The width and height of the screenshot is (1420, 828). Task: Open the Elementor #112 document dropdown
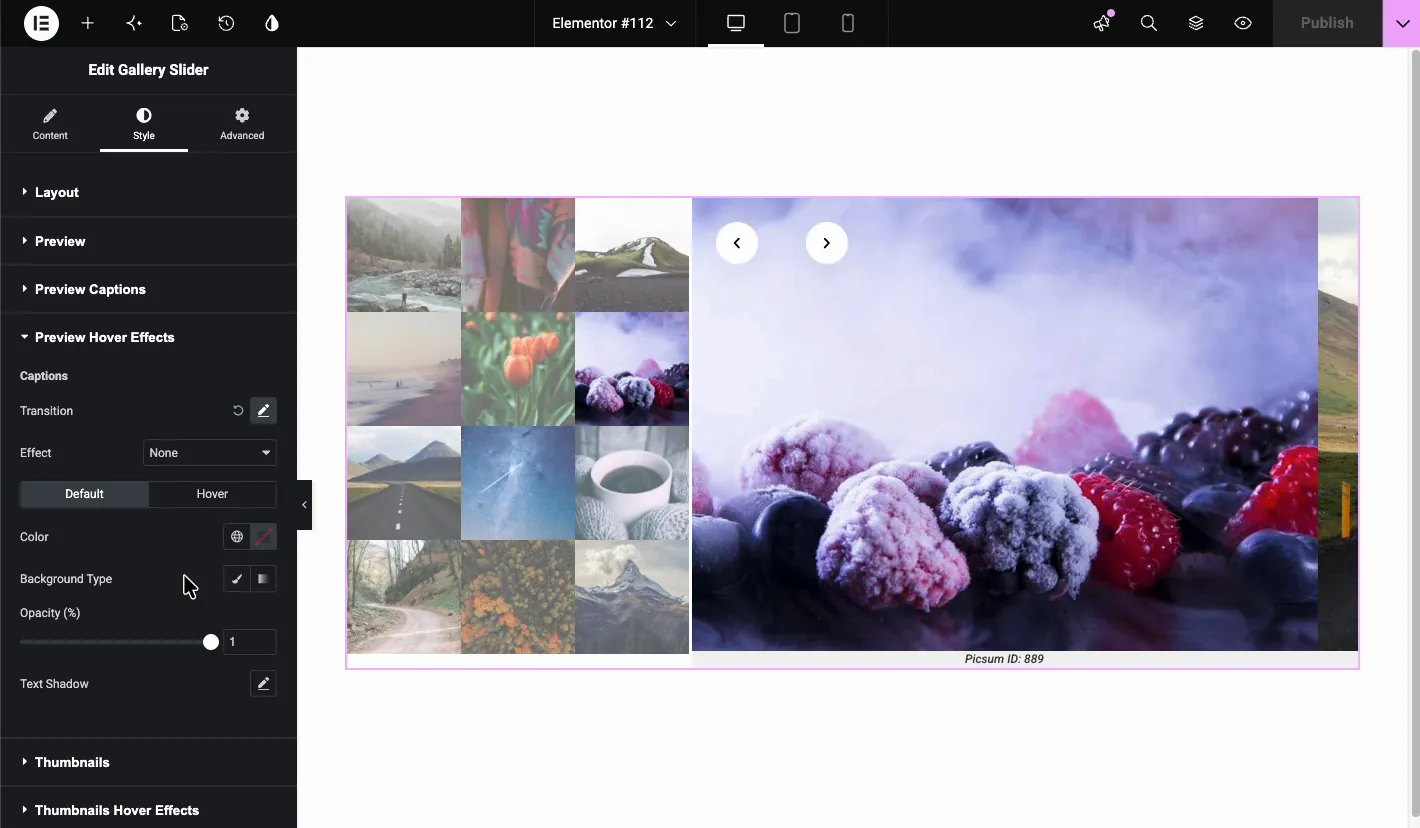(x=614, y=23)
